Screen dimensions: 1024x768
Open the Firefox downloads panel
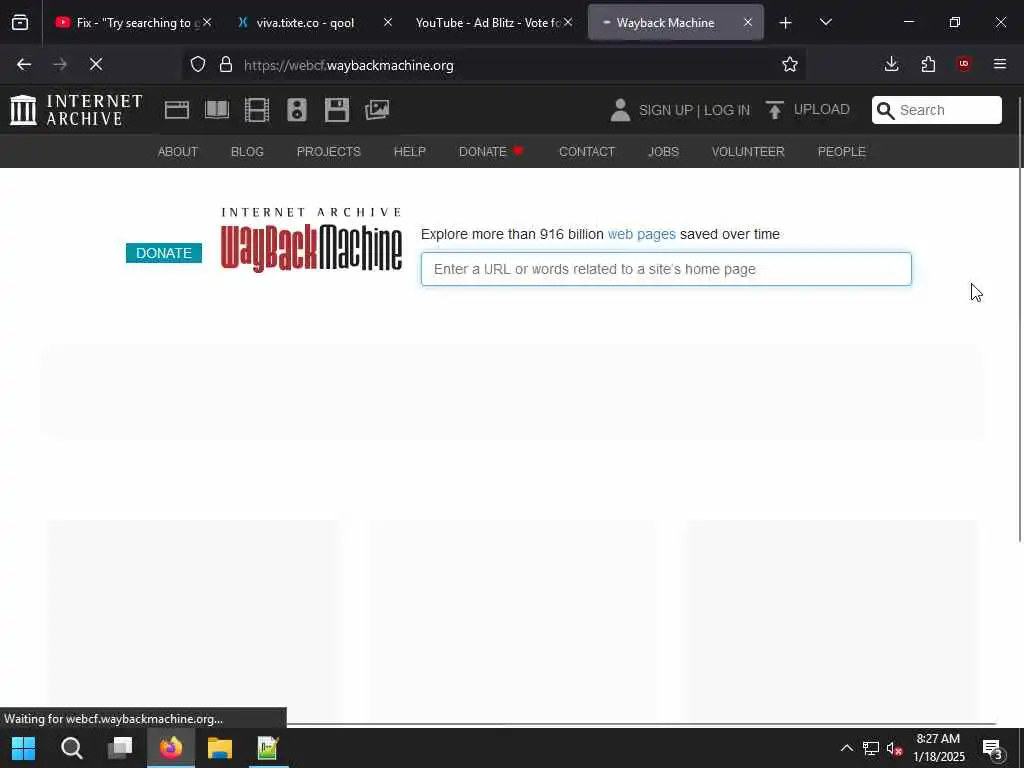click(891, 64)
